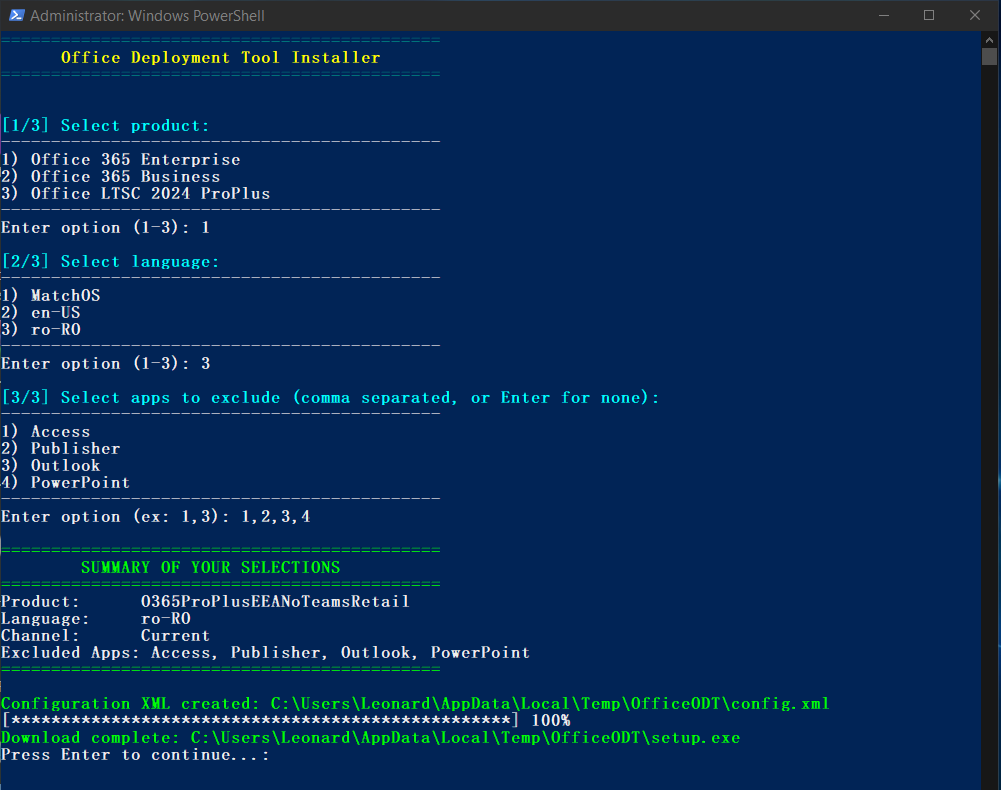
Task: Click the vertical scrollbar thumb
Action: tap(990, 56)
